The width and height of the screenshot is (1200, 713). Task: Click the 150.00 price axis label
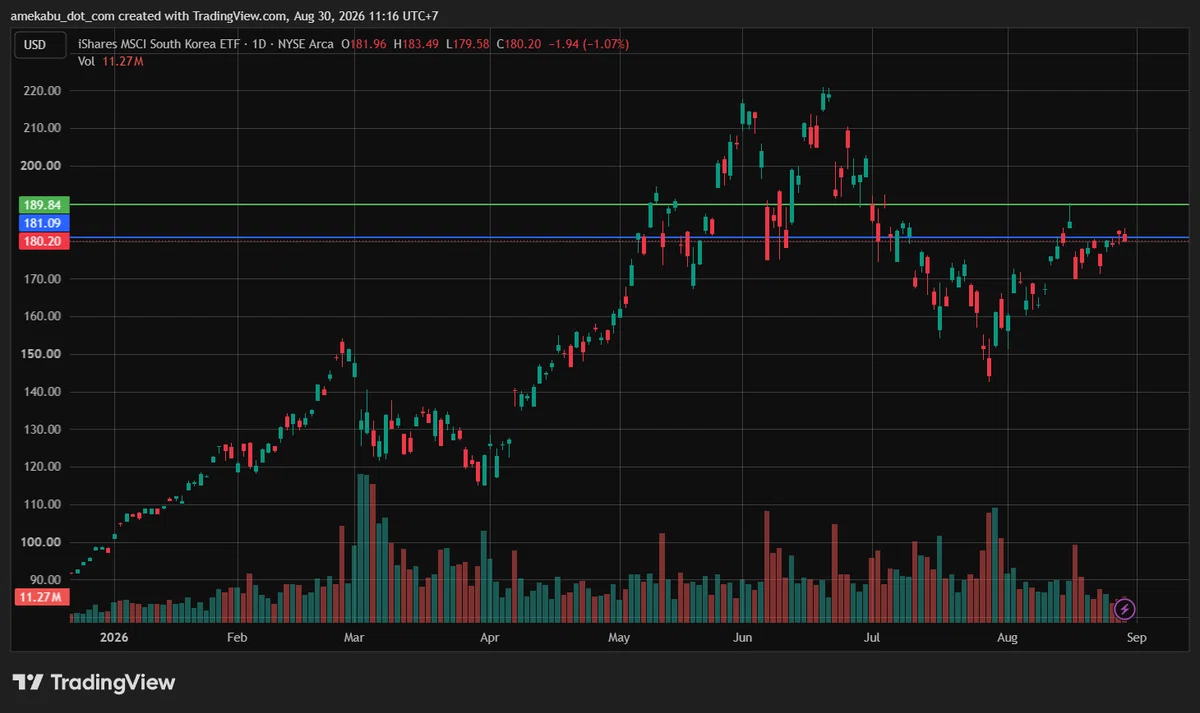tap(41, 354)
